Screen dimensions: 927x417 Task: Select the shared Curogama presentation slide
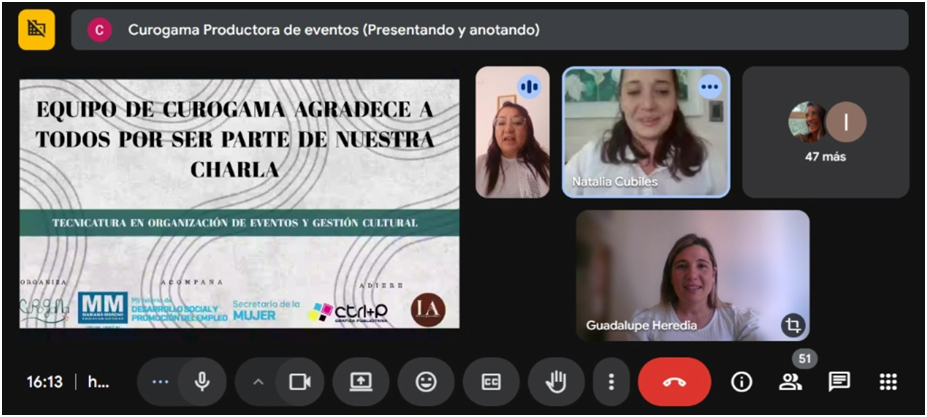pyautogui.click(x=239, y=203)
